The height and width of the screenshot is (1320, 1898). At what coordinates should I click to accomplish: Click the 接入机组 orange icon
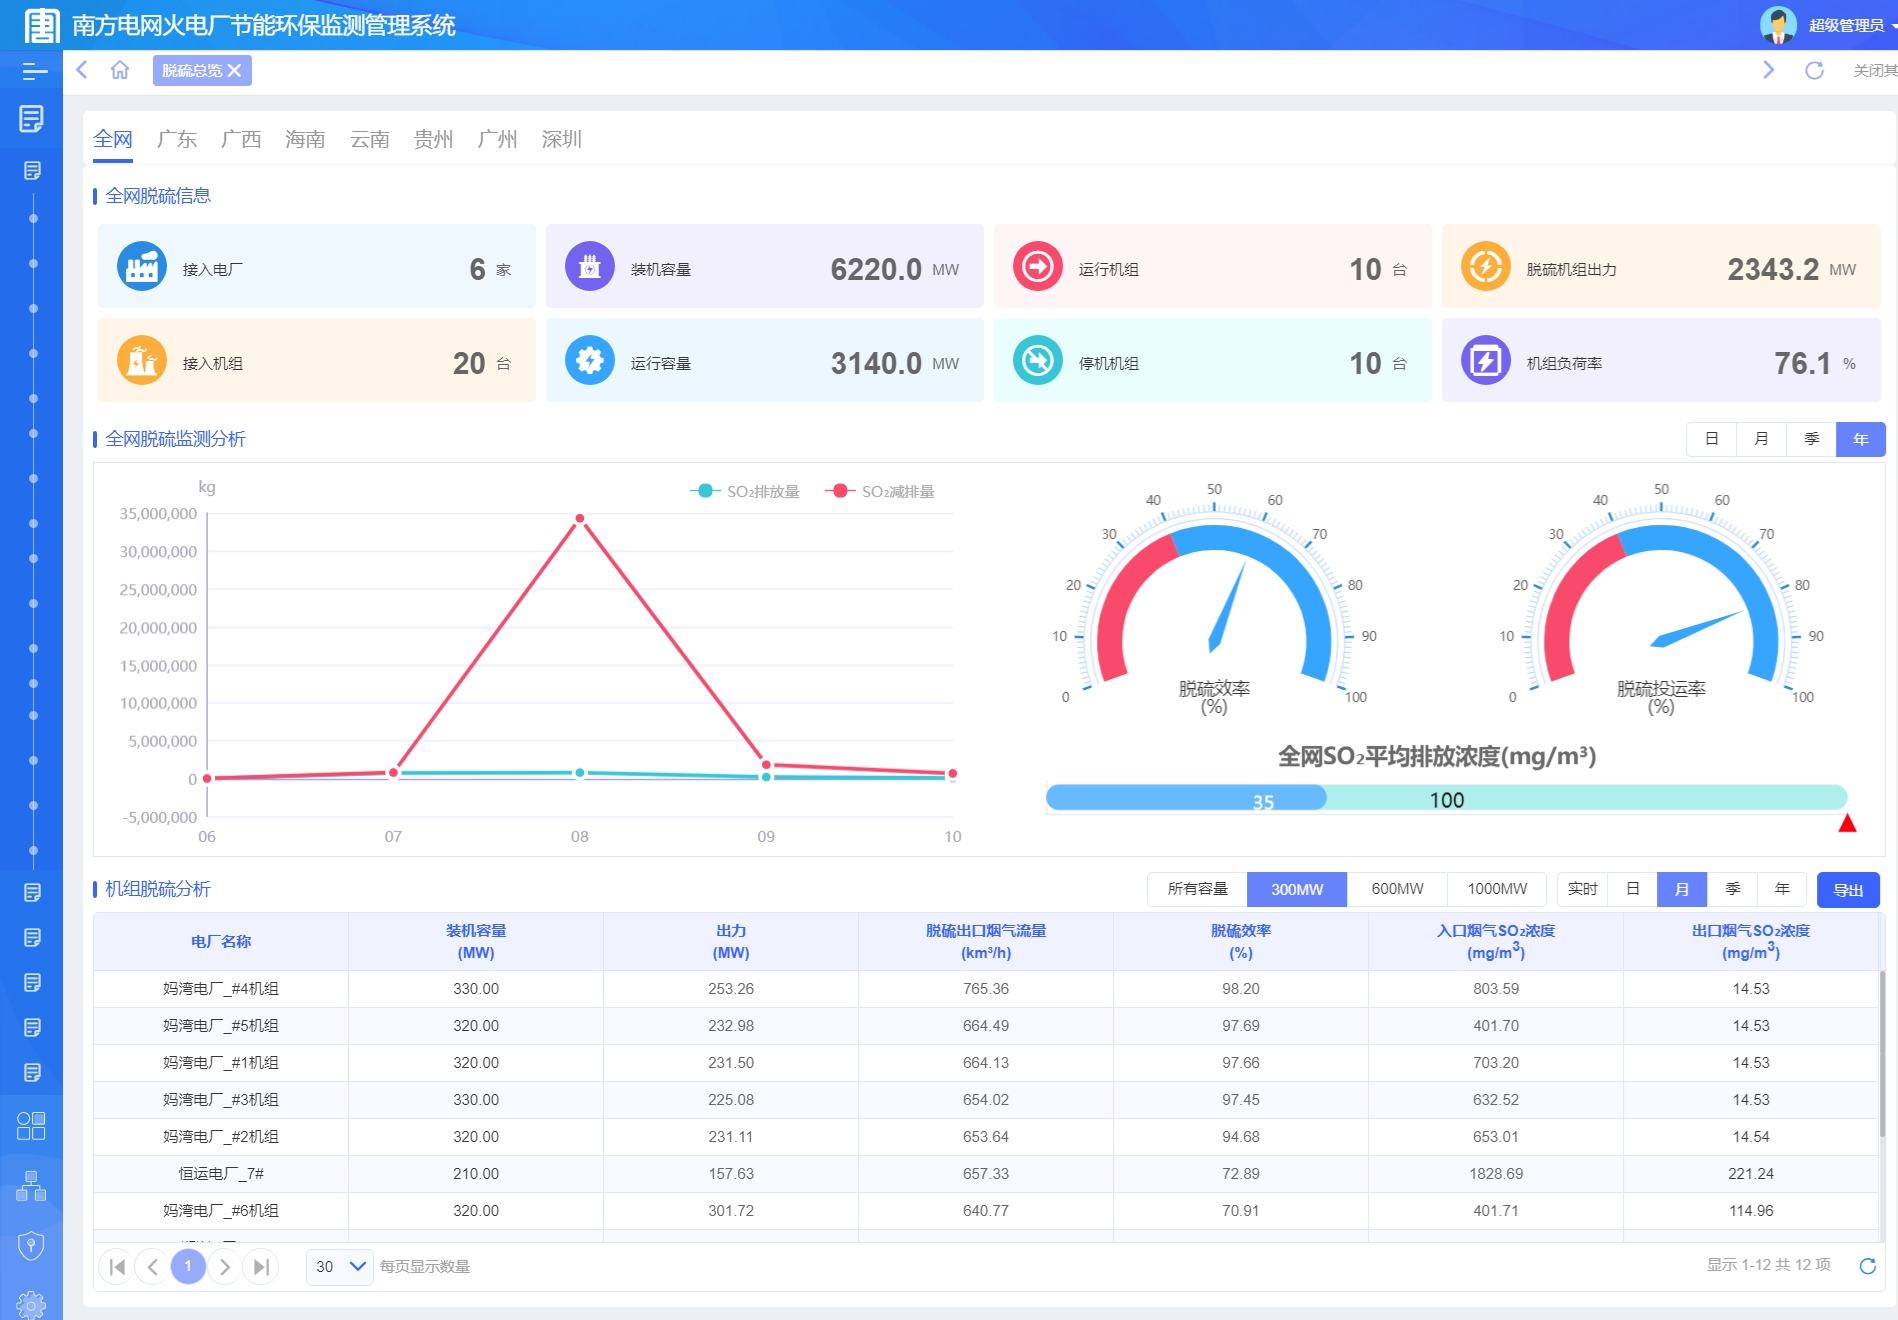click(142, 360)
